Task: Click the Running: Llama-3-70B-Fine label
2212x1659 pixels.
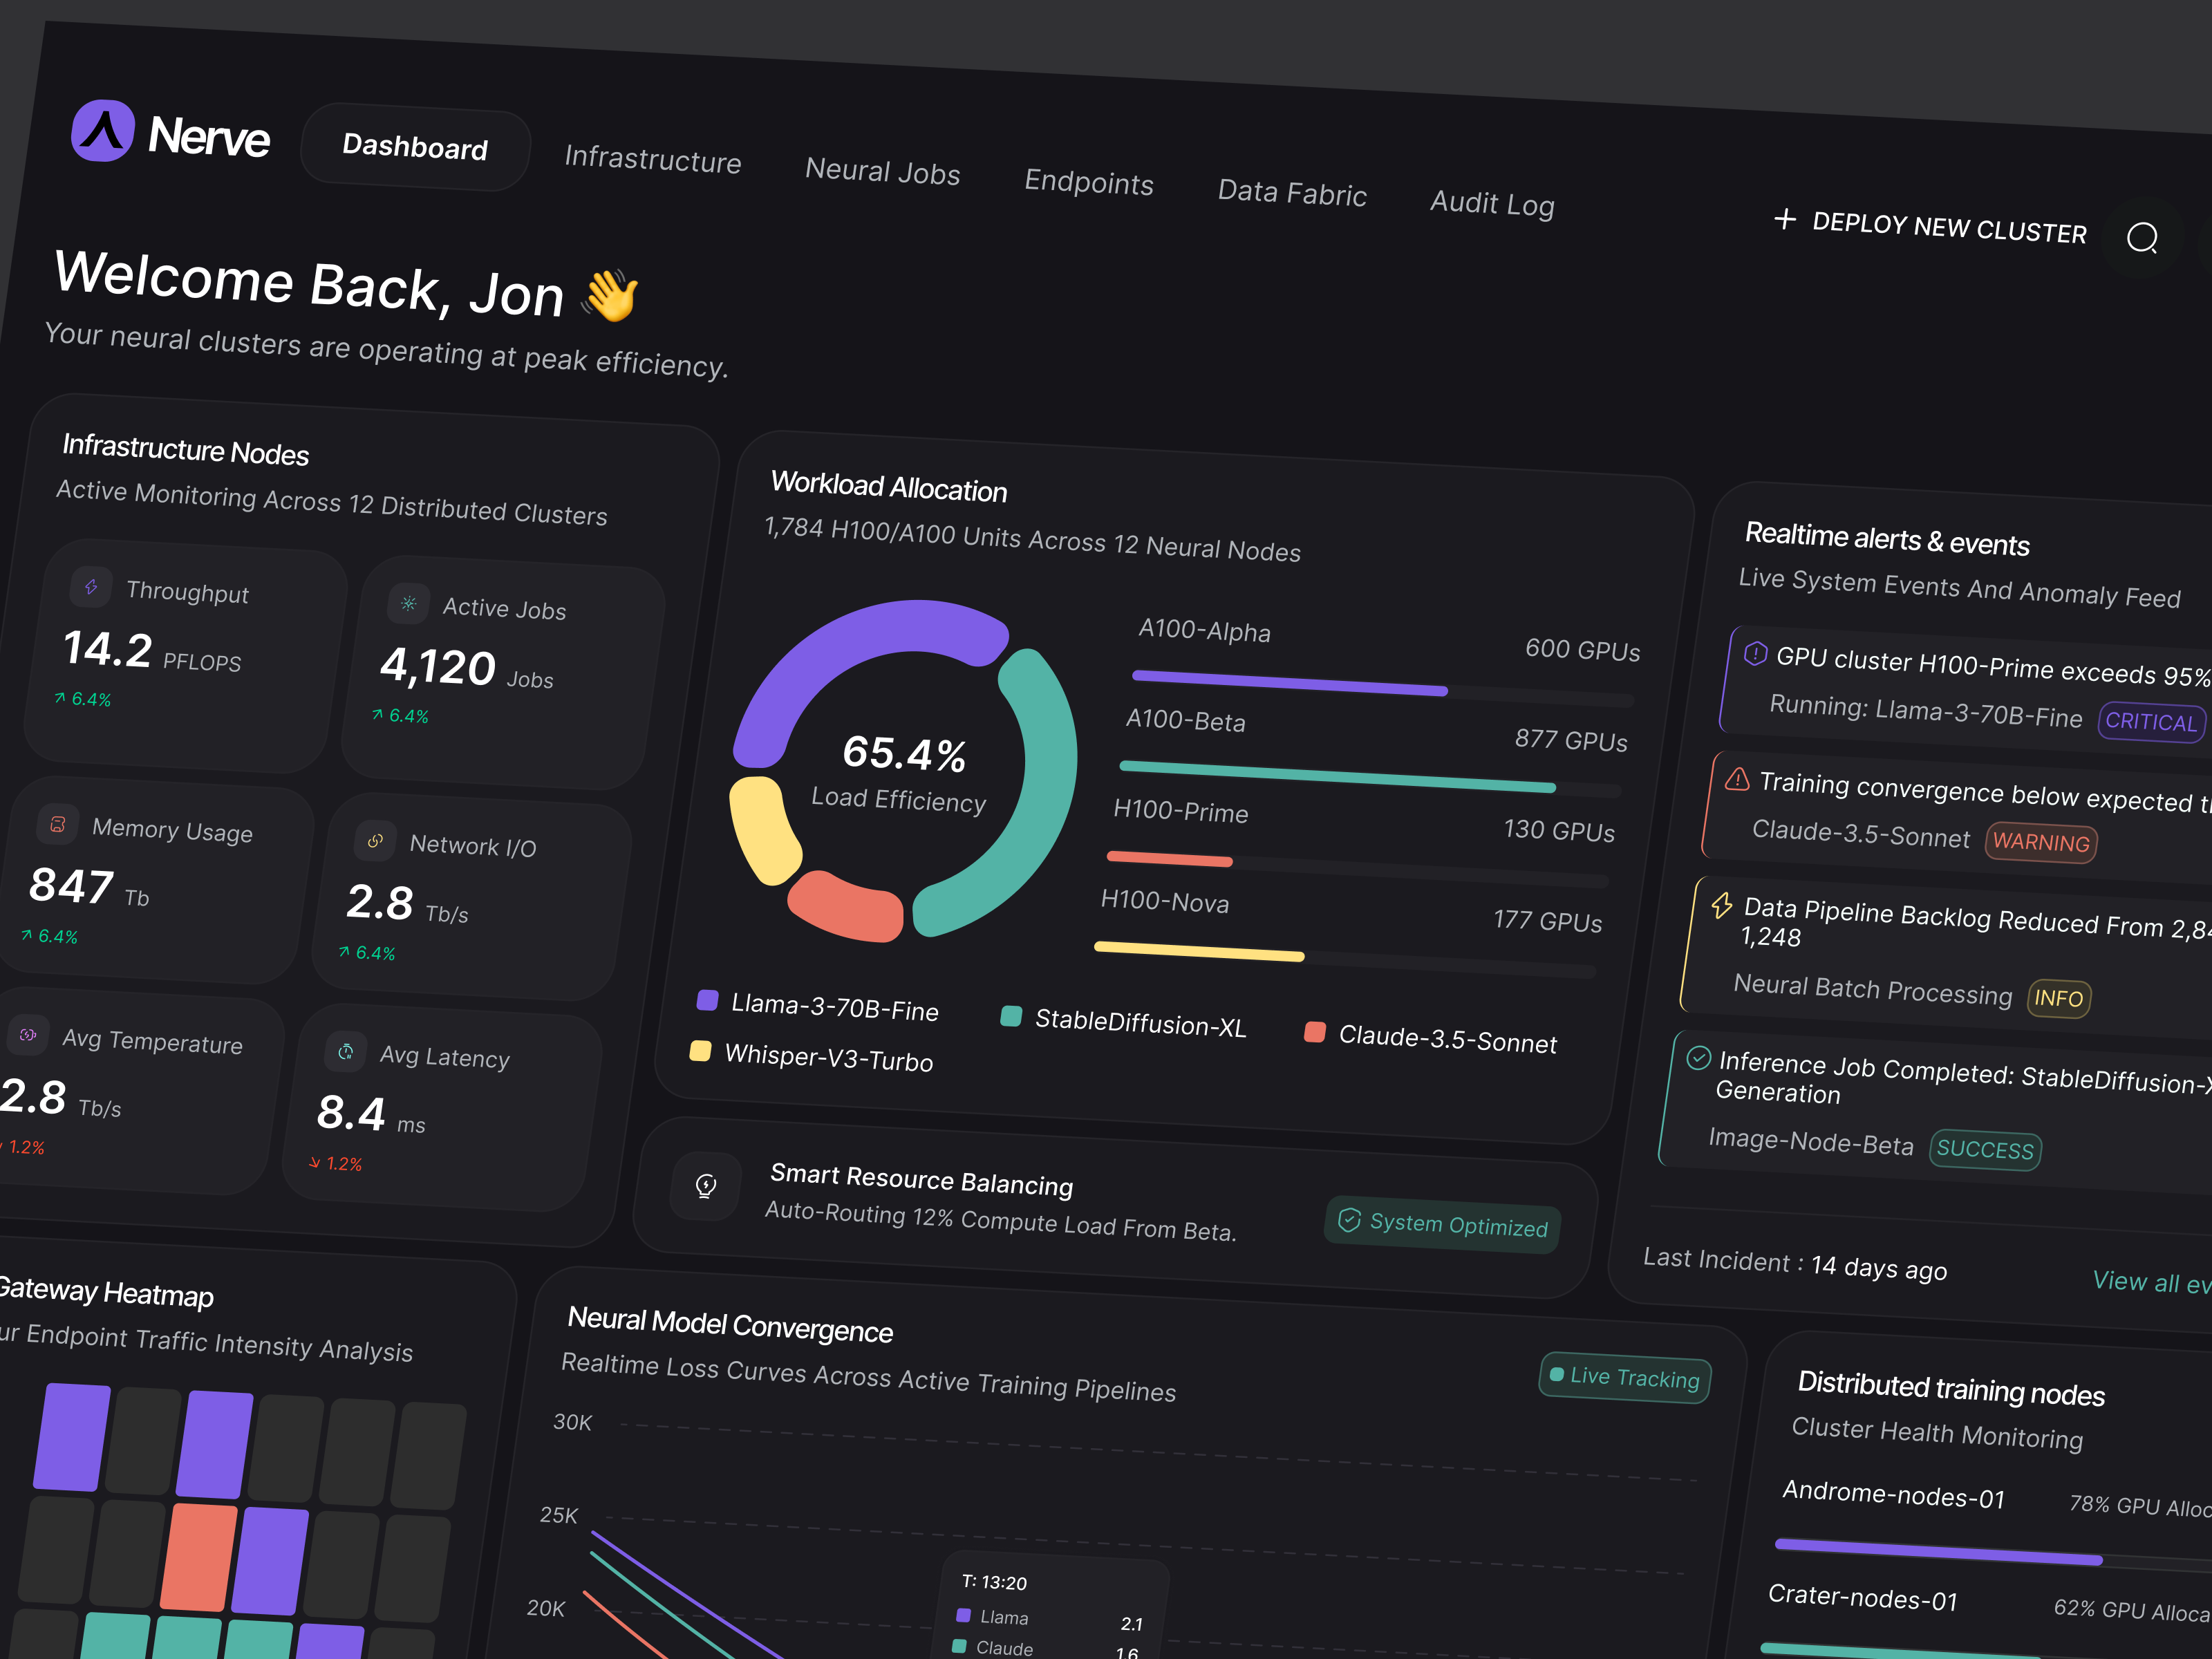Action: (x=1926, y=711)
